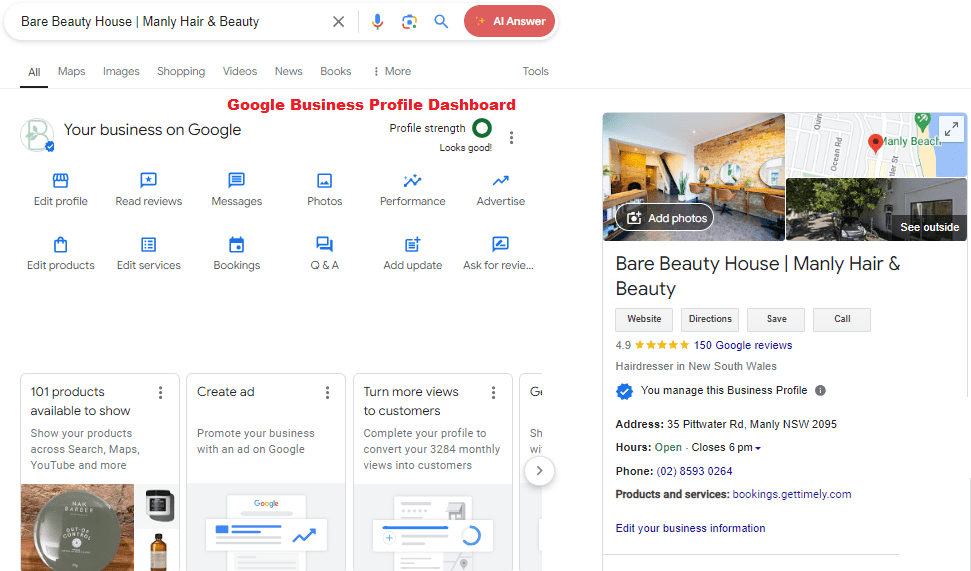971x571 pixels.
Task: Click the Website button
Action: point(644,320)
